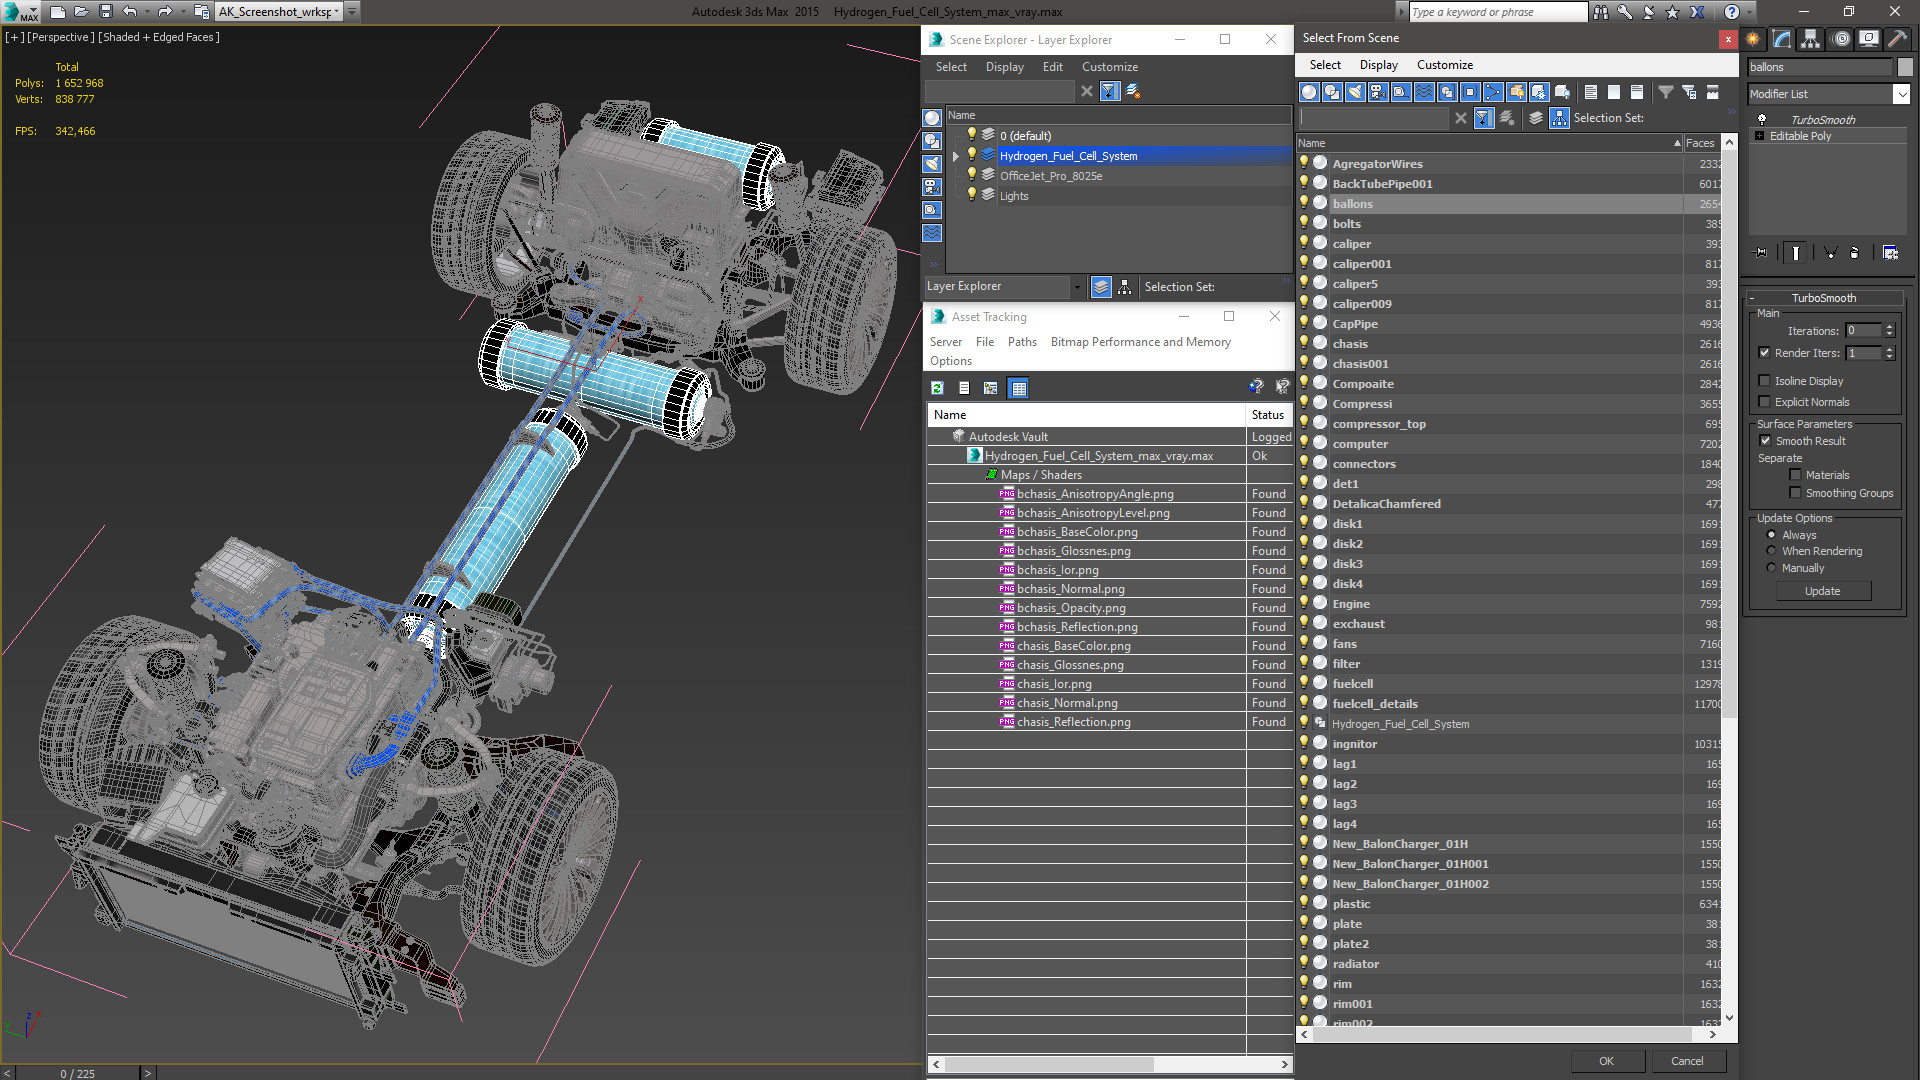The image size is (1920, 1080).
Task: Toggle display lights filter in Select From Scene
Action: 1354,92
